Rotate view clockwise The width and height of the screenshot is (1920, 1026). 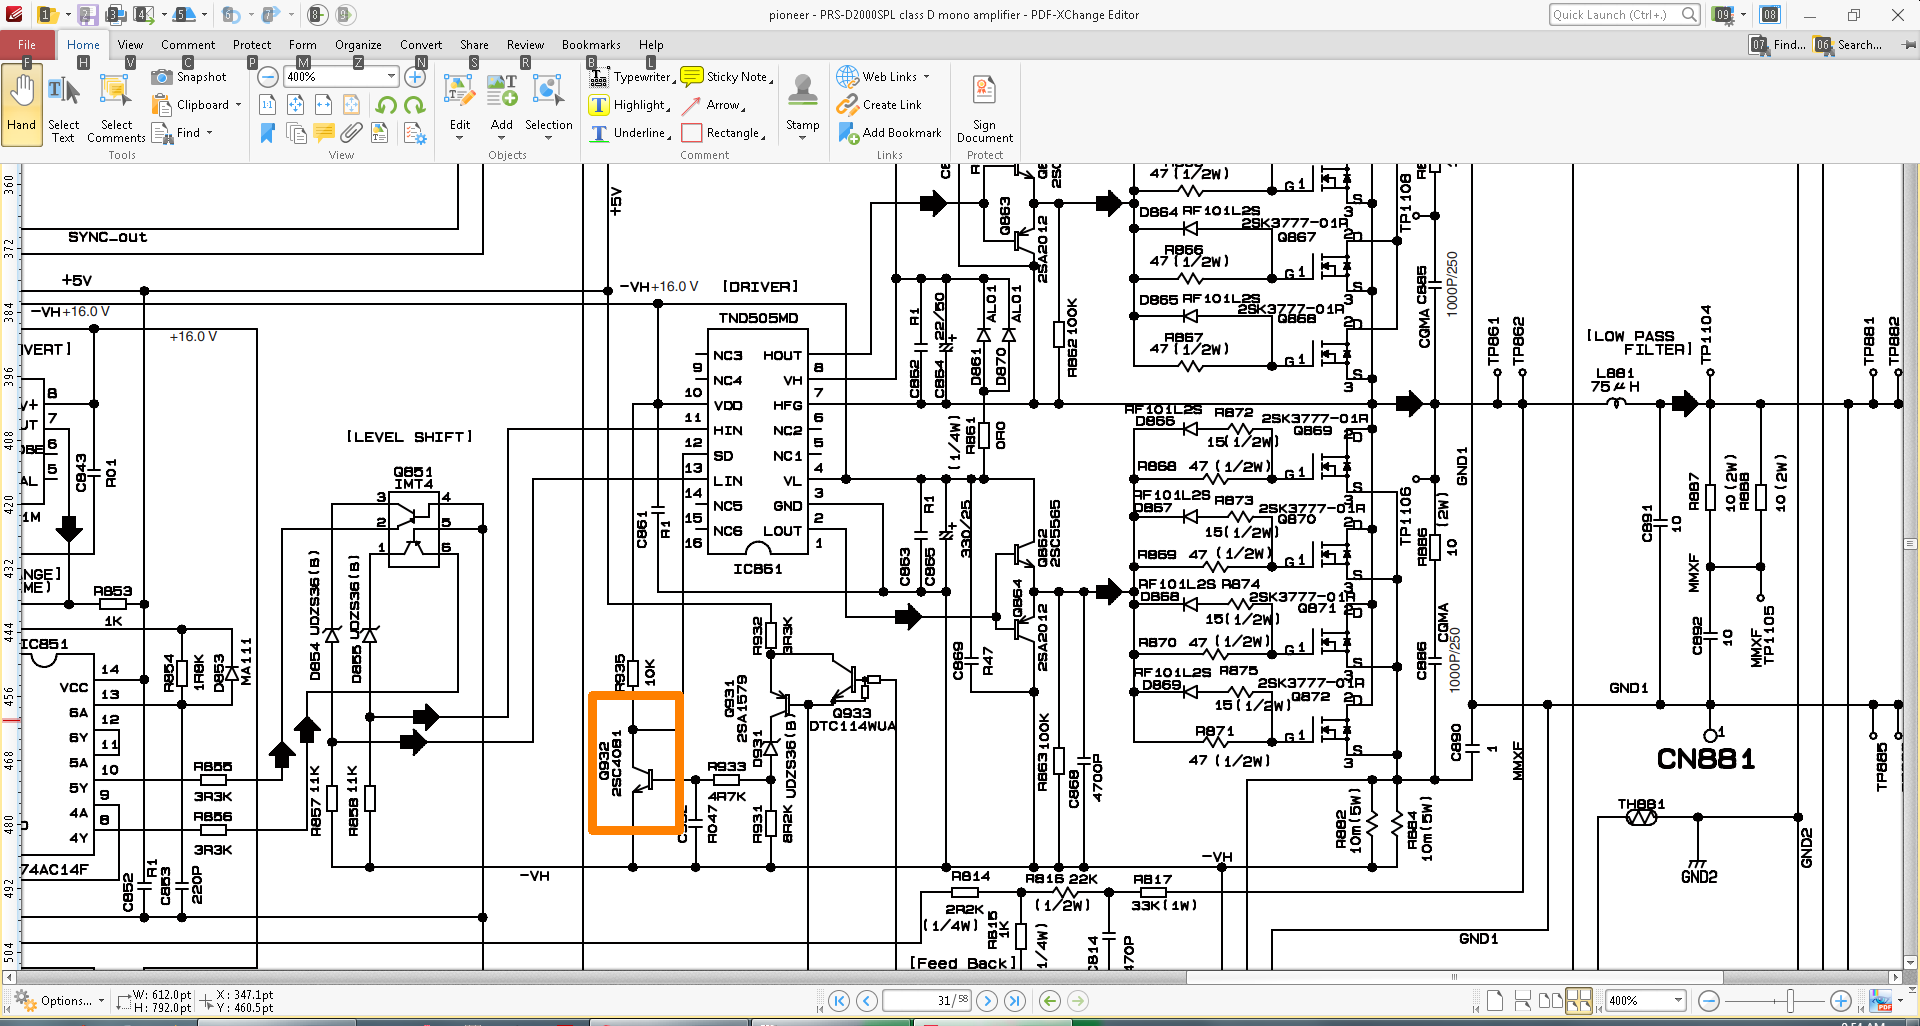pyautogui.click(x=415, y=105)
